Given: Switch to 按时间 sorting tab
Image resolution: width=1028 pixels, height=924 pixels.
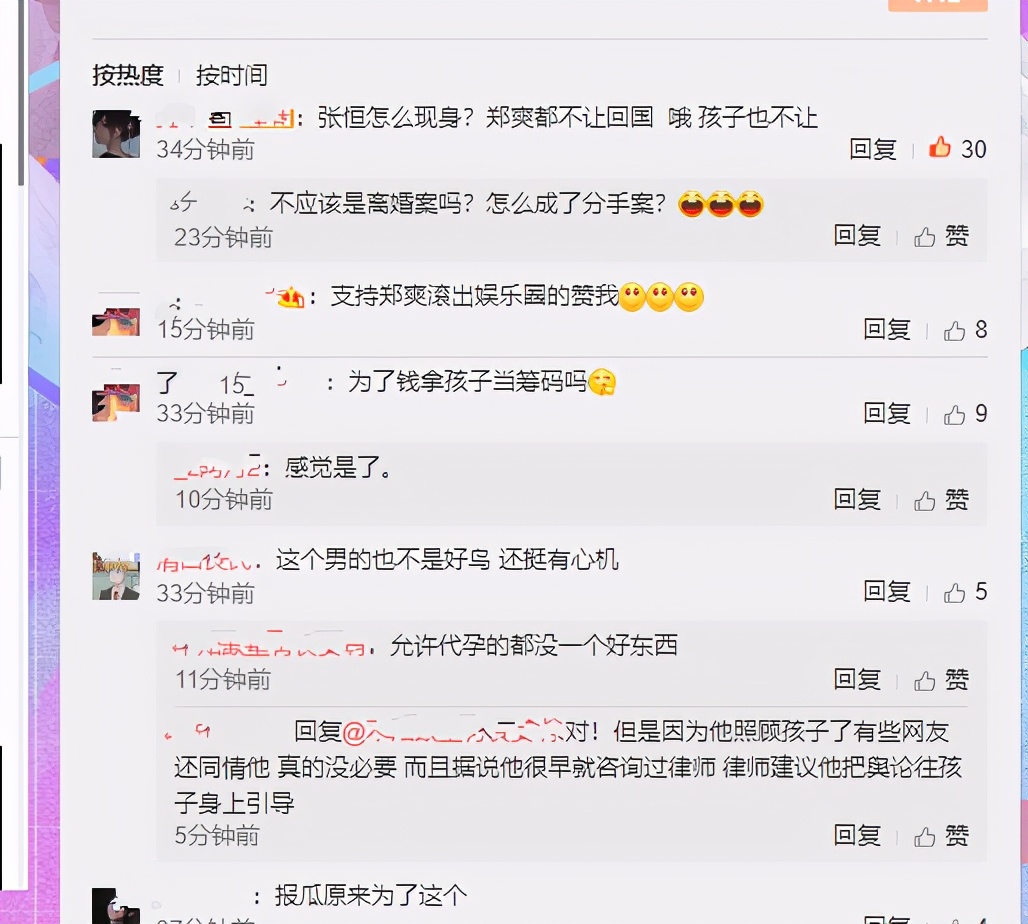Looking at the screenshot, I should (x=231, y=75).
